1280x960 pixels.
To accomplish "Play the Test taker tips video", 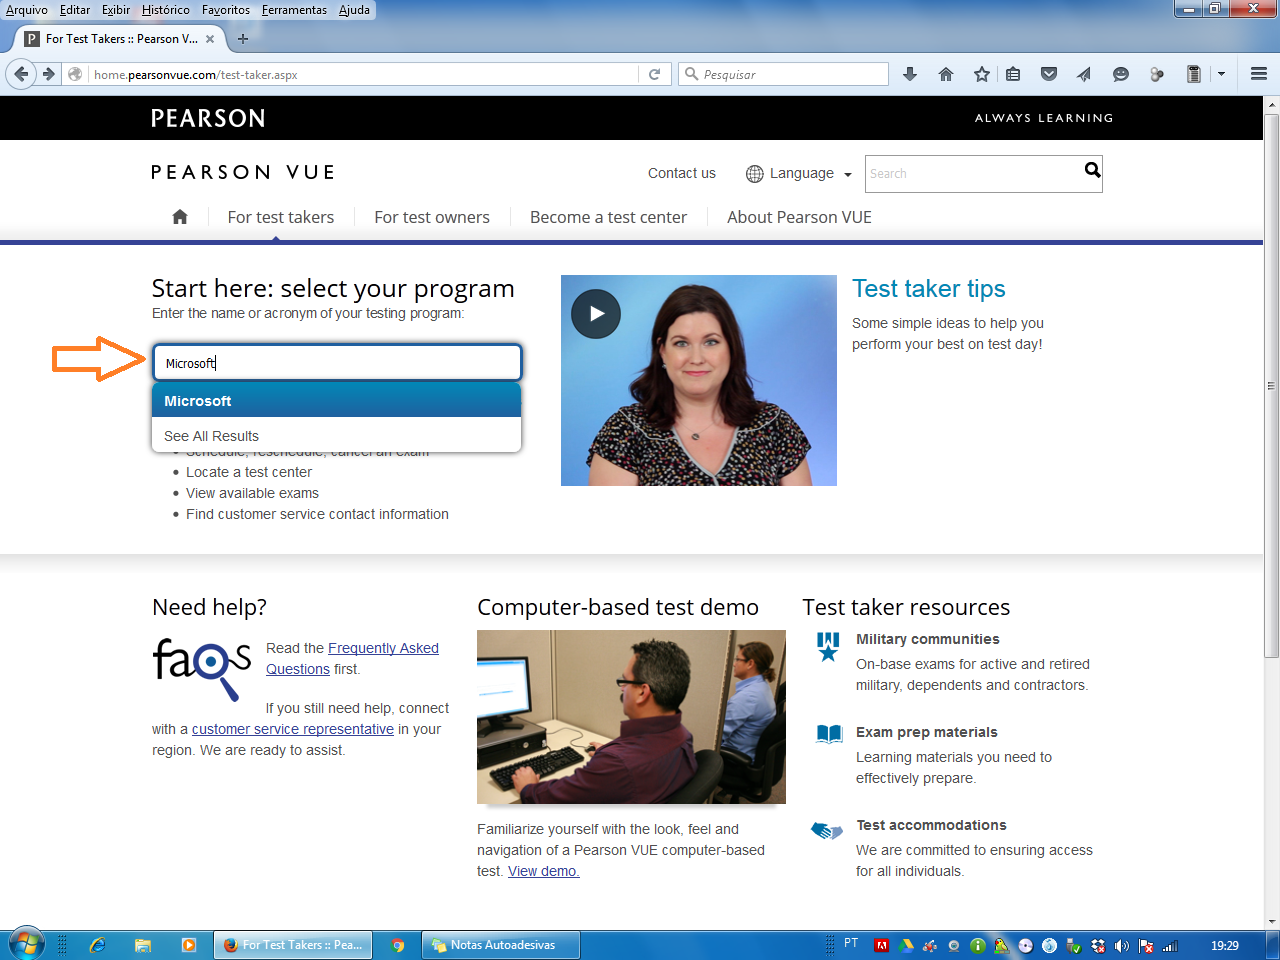I will (x=596, y=313).
